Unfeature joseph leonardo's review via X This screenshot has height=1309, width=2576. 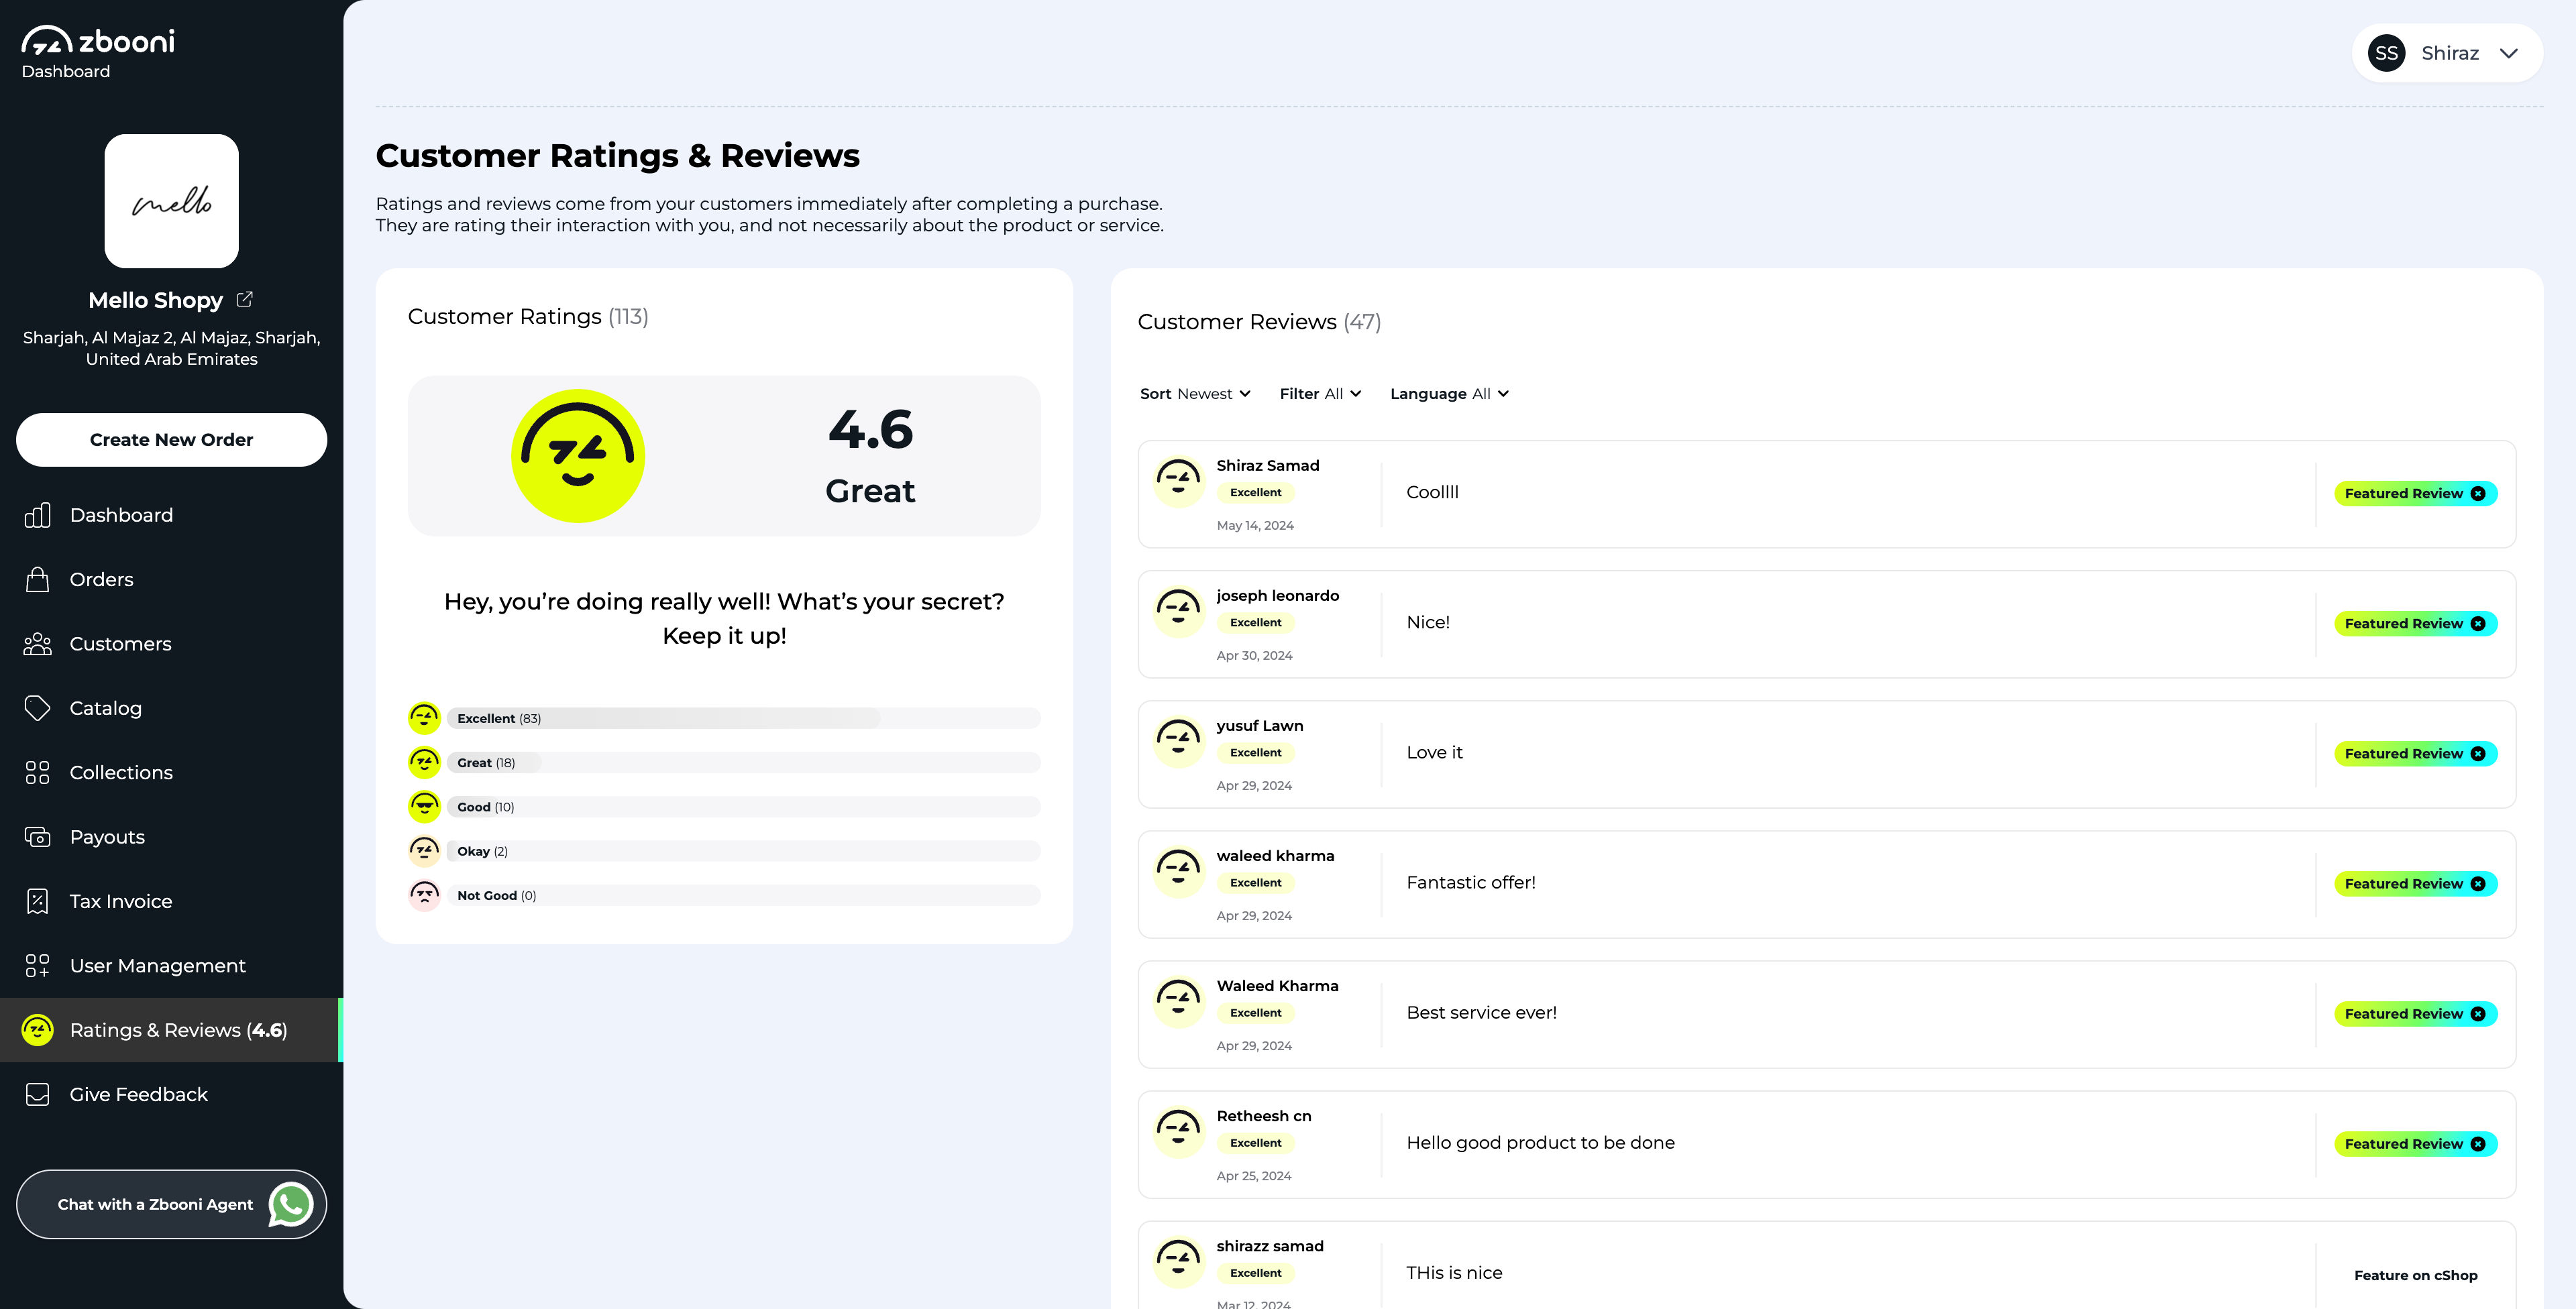click(x=2477, y=623)
